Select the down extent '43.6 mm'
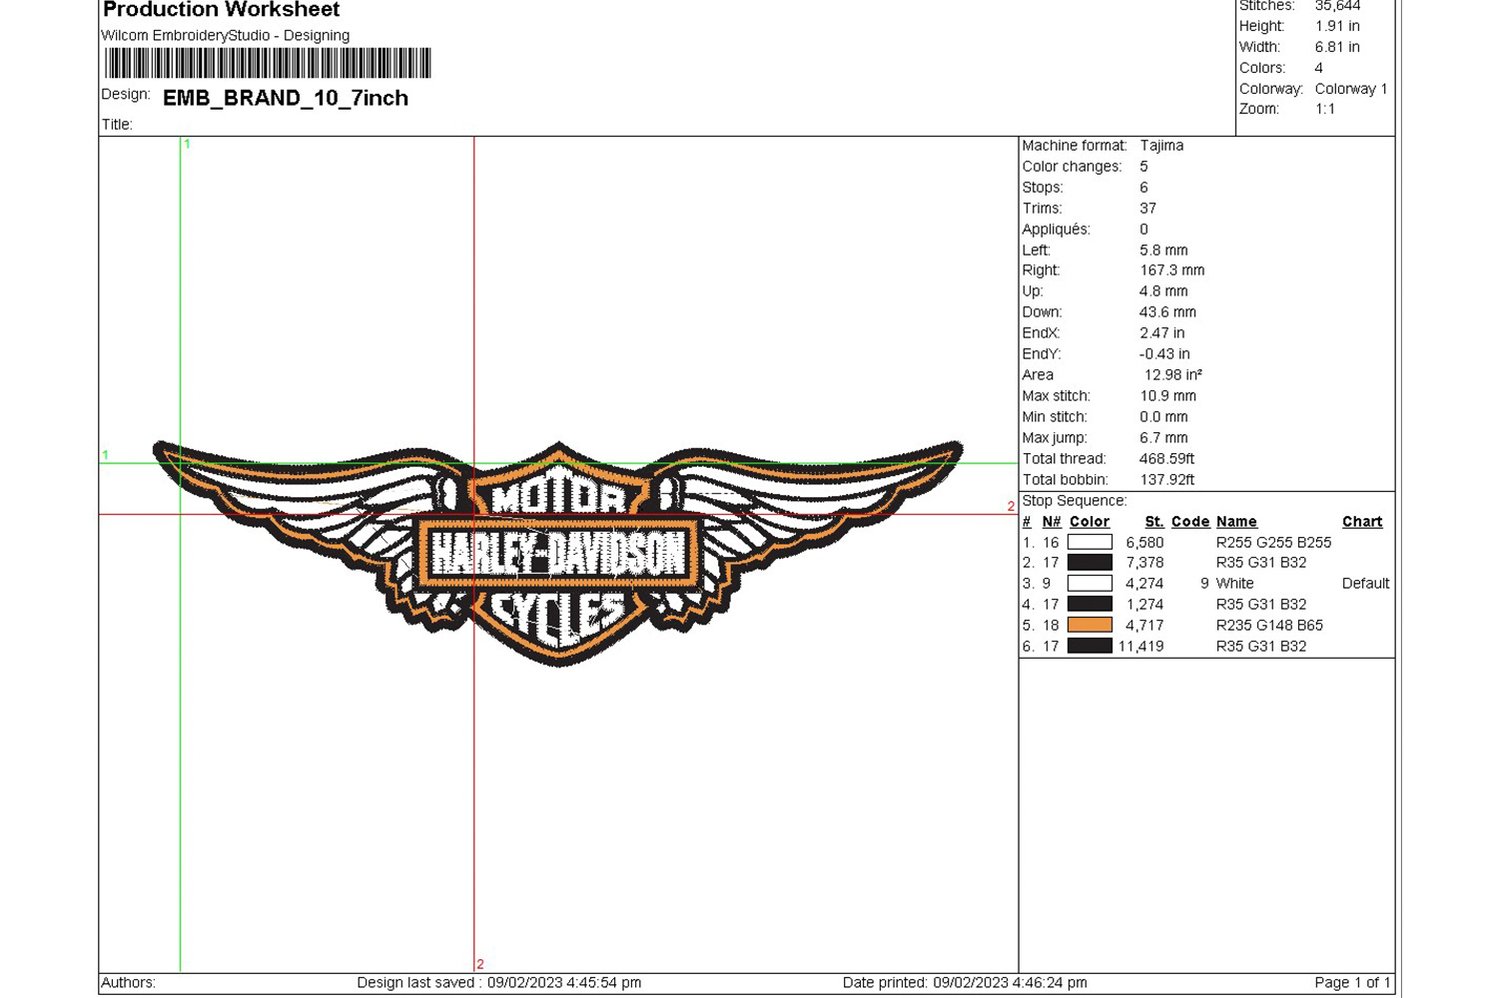 1168,312
